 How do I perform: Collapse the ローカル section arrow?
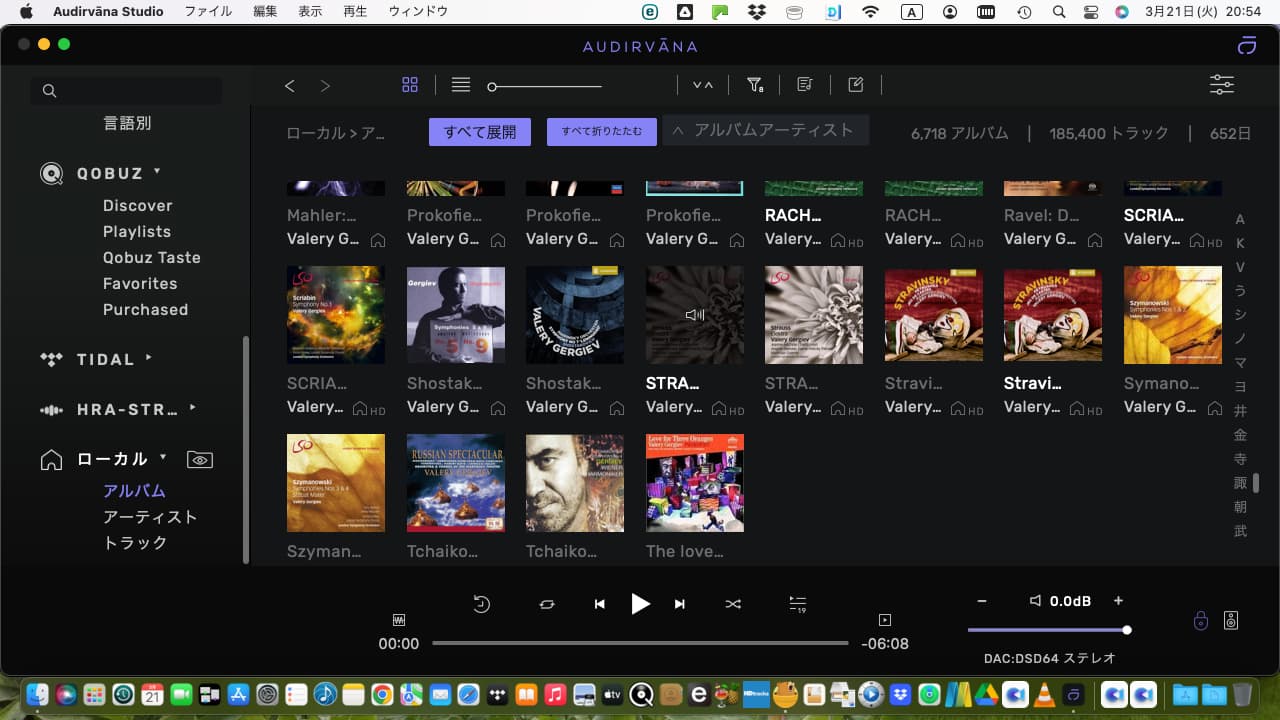pos(162,457)
